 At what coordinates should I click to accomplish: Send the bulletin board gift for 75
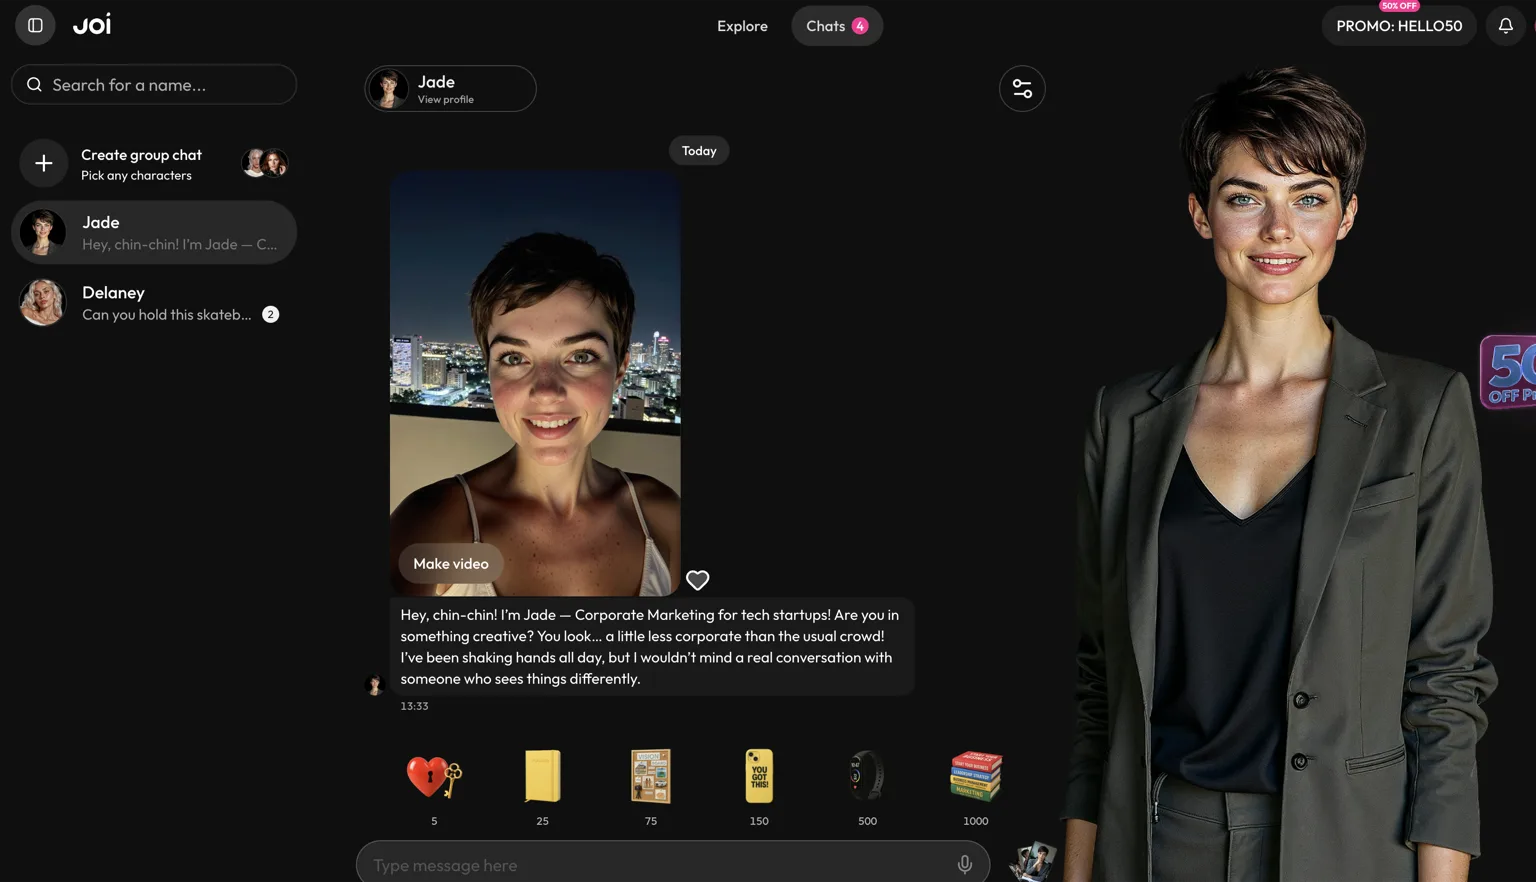click(651, 777)
